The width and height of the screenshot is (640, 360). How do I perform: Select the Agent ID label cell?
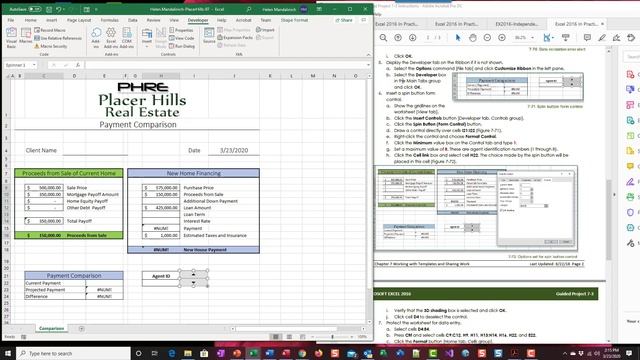161,276
